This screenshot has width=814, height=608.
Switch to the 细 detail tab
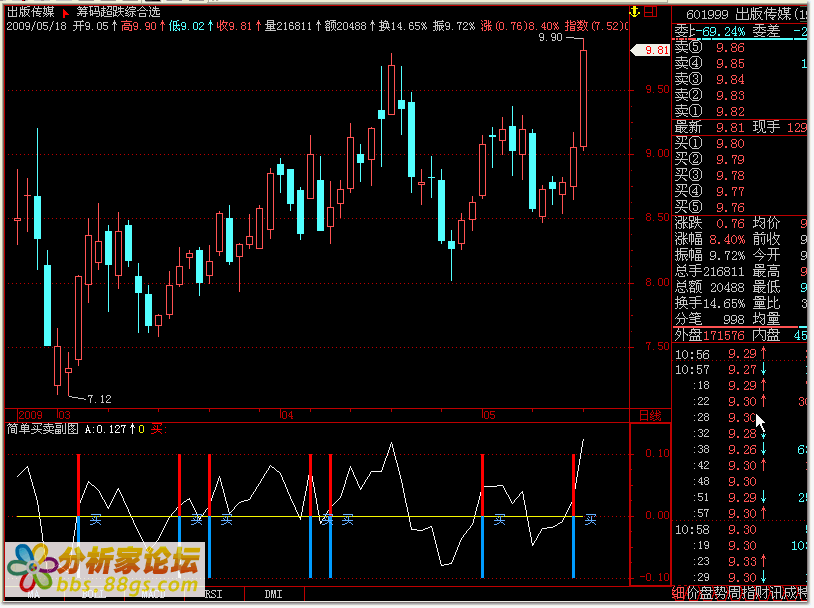(679, 592)
